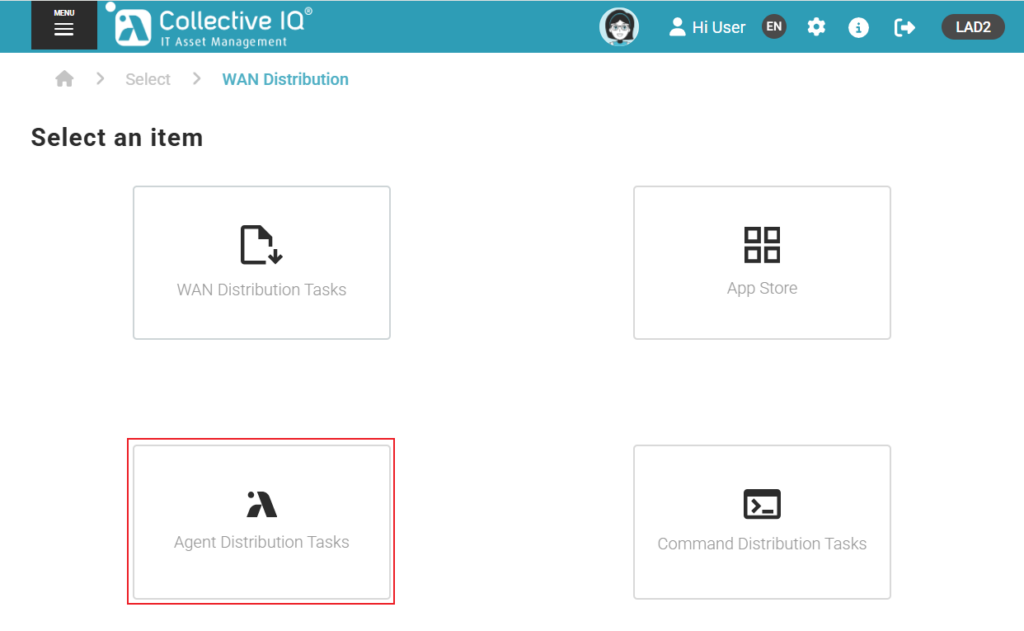Open the App Store card
This screenshot has height=631, width=1024.
coord(762,263)
